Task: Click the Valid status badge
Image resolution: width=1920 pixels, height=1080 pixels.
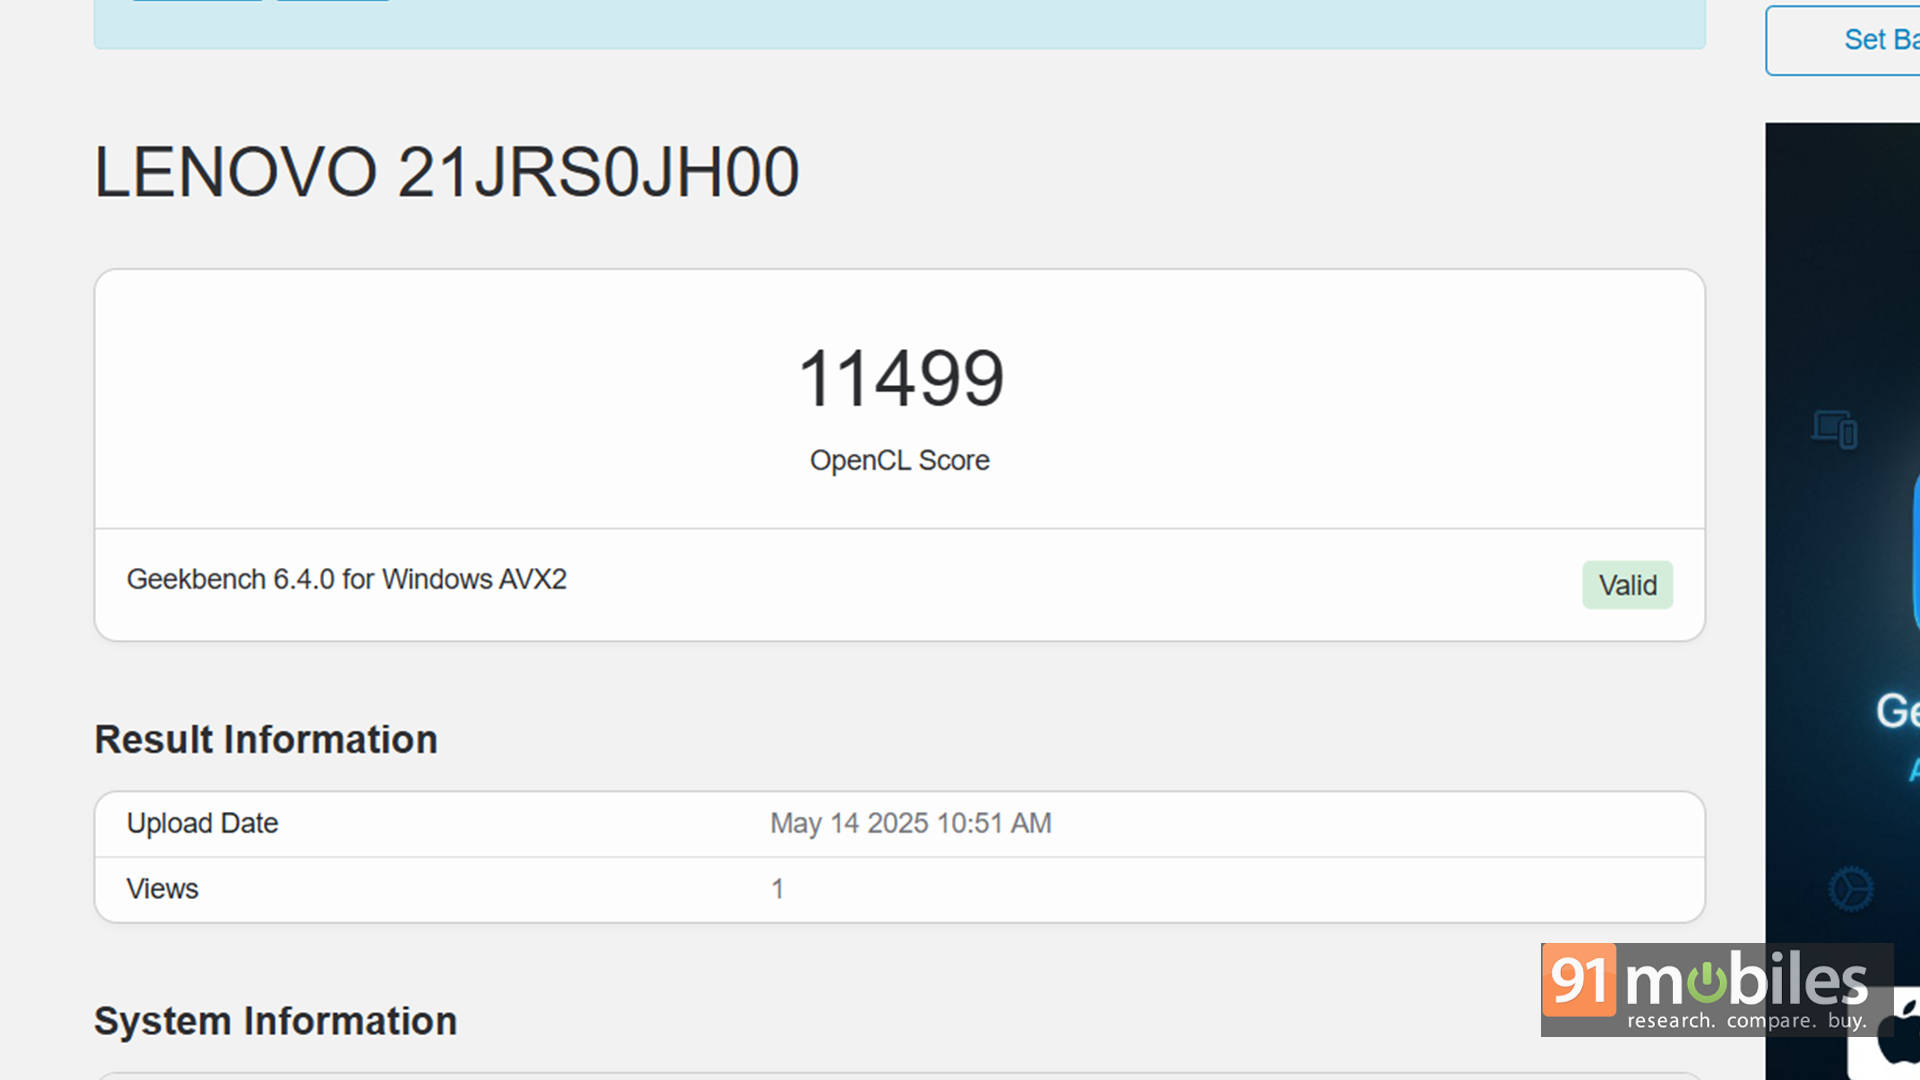Action: point(1627,585)
